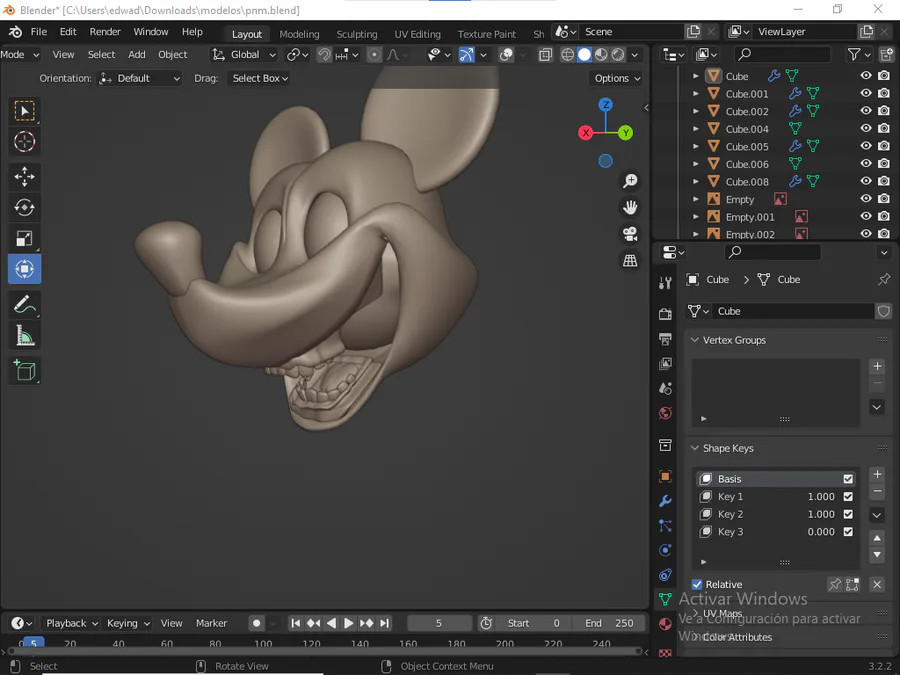Image resolution: width=900 pixels, height=675 pixels.
Task: Clear shape keys with the X button
Action: click(x=877, y=584)
